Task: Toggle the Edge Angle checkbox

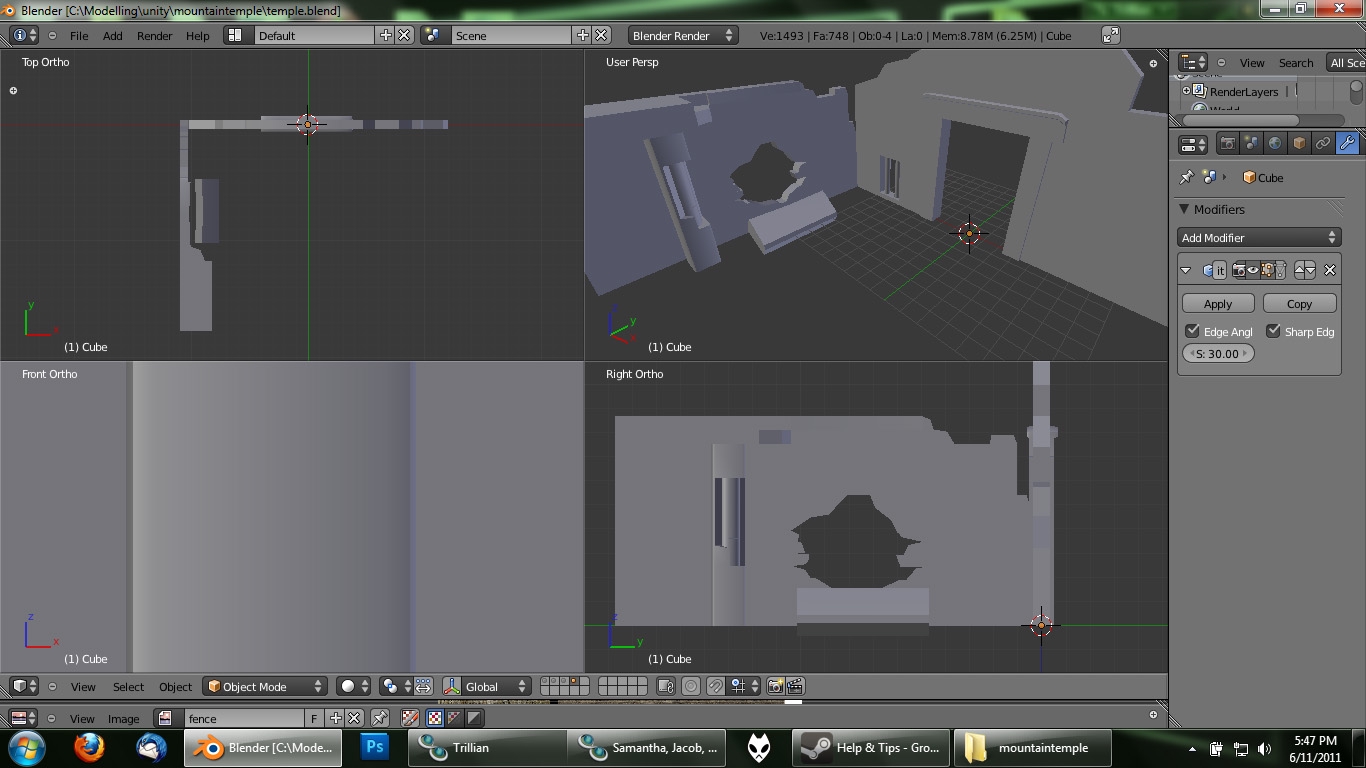Action: click(1192, 331)
